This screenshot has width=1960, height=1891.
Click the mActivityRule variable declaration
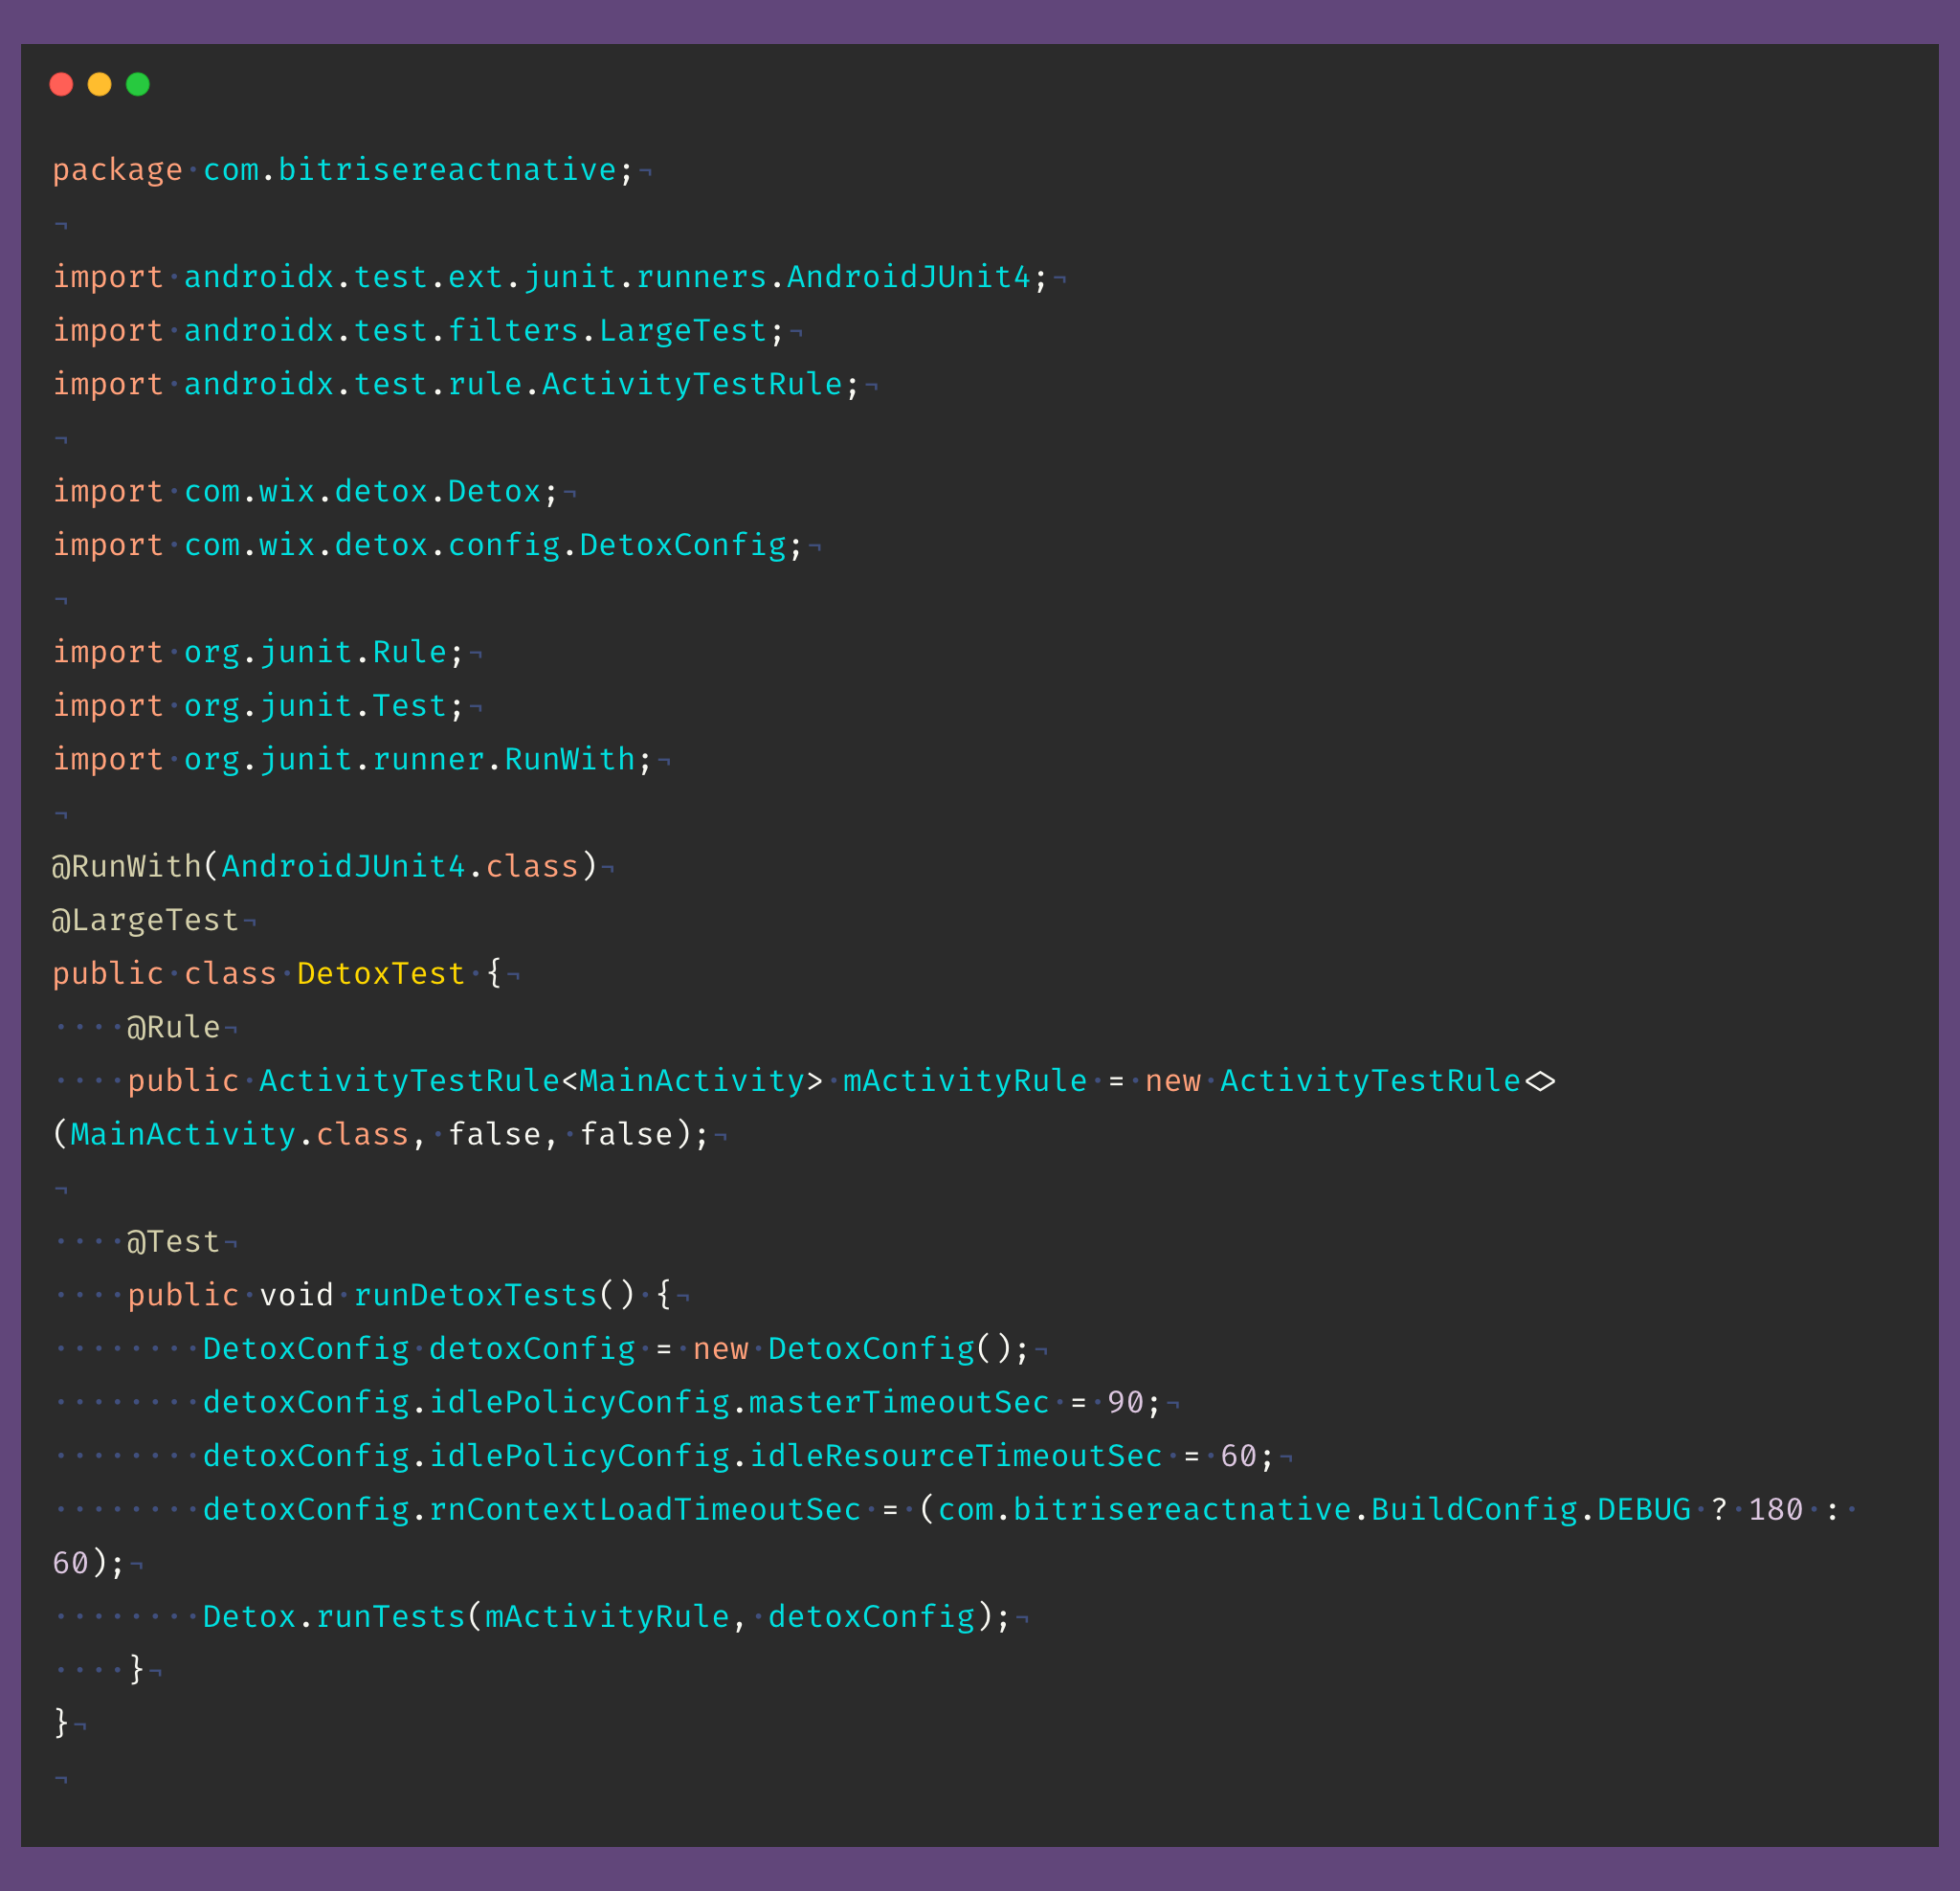[x=964, y=1081]
